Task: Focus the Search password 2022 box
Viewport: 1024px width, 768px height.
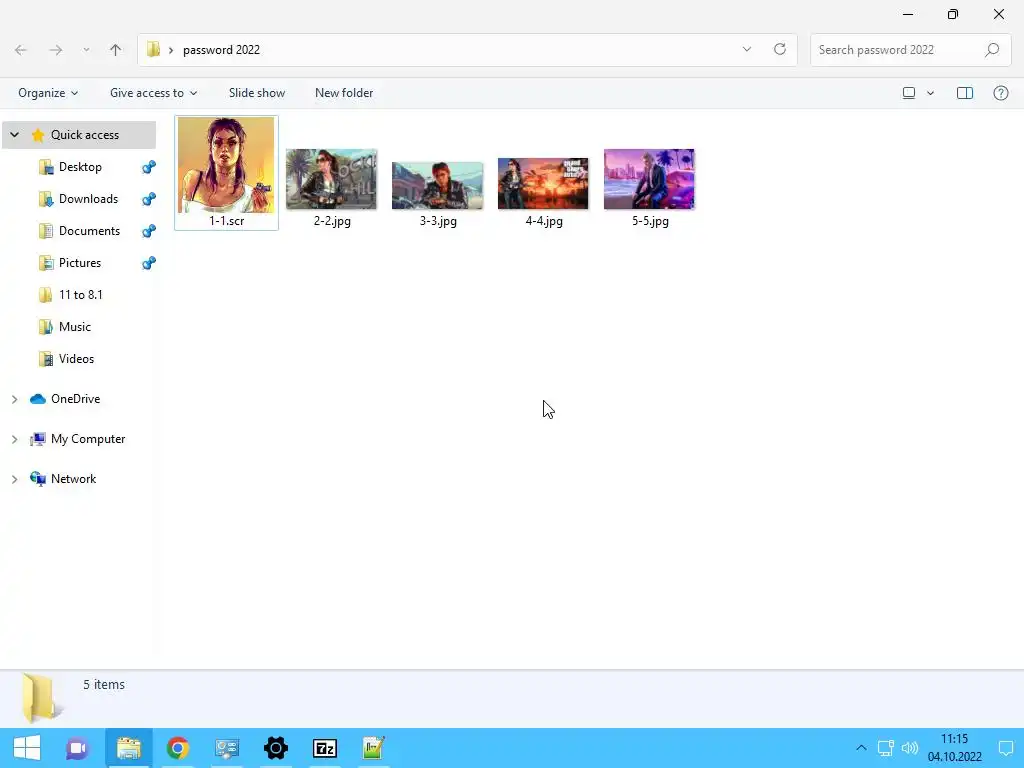Action: click(x=910, y=50)
